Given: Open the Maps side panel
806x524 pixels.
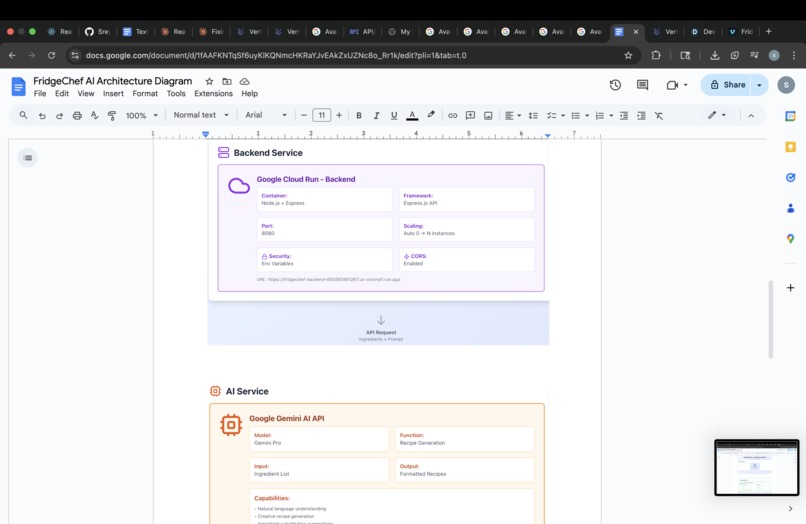Looking at the screenshot, I should [x=791, y=239].
